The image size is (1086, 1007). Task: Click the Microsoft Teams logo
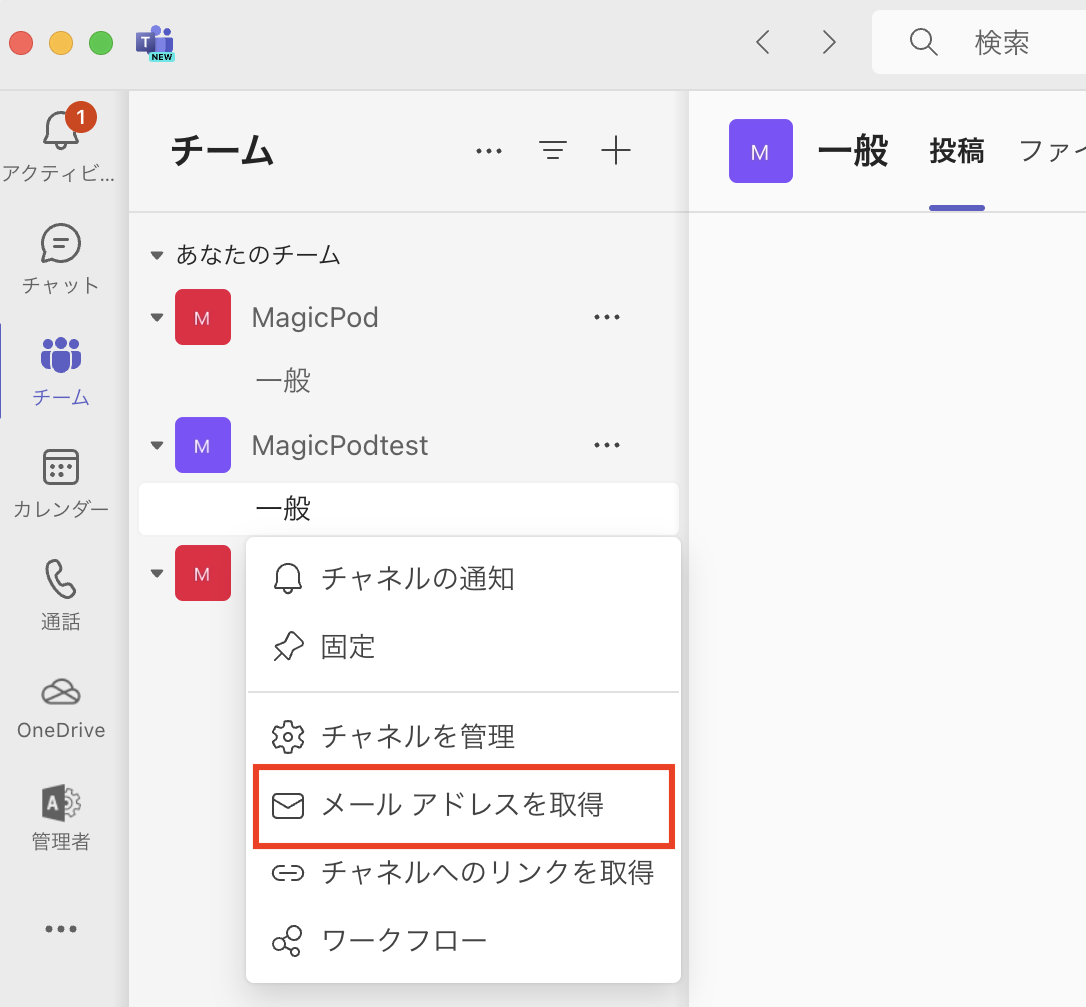point(154,43)
